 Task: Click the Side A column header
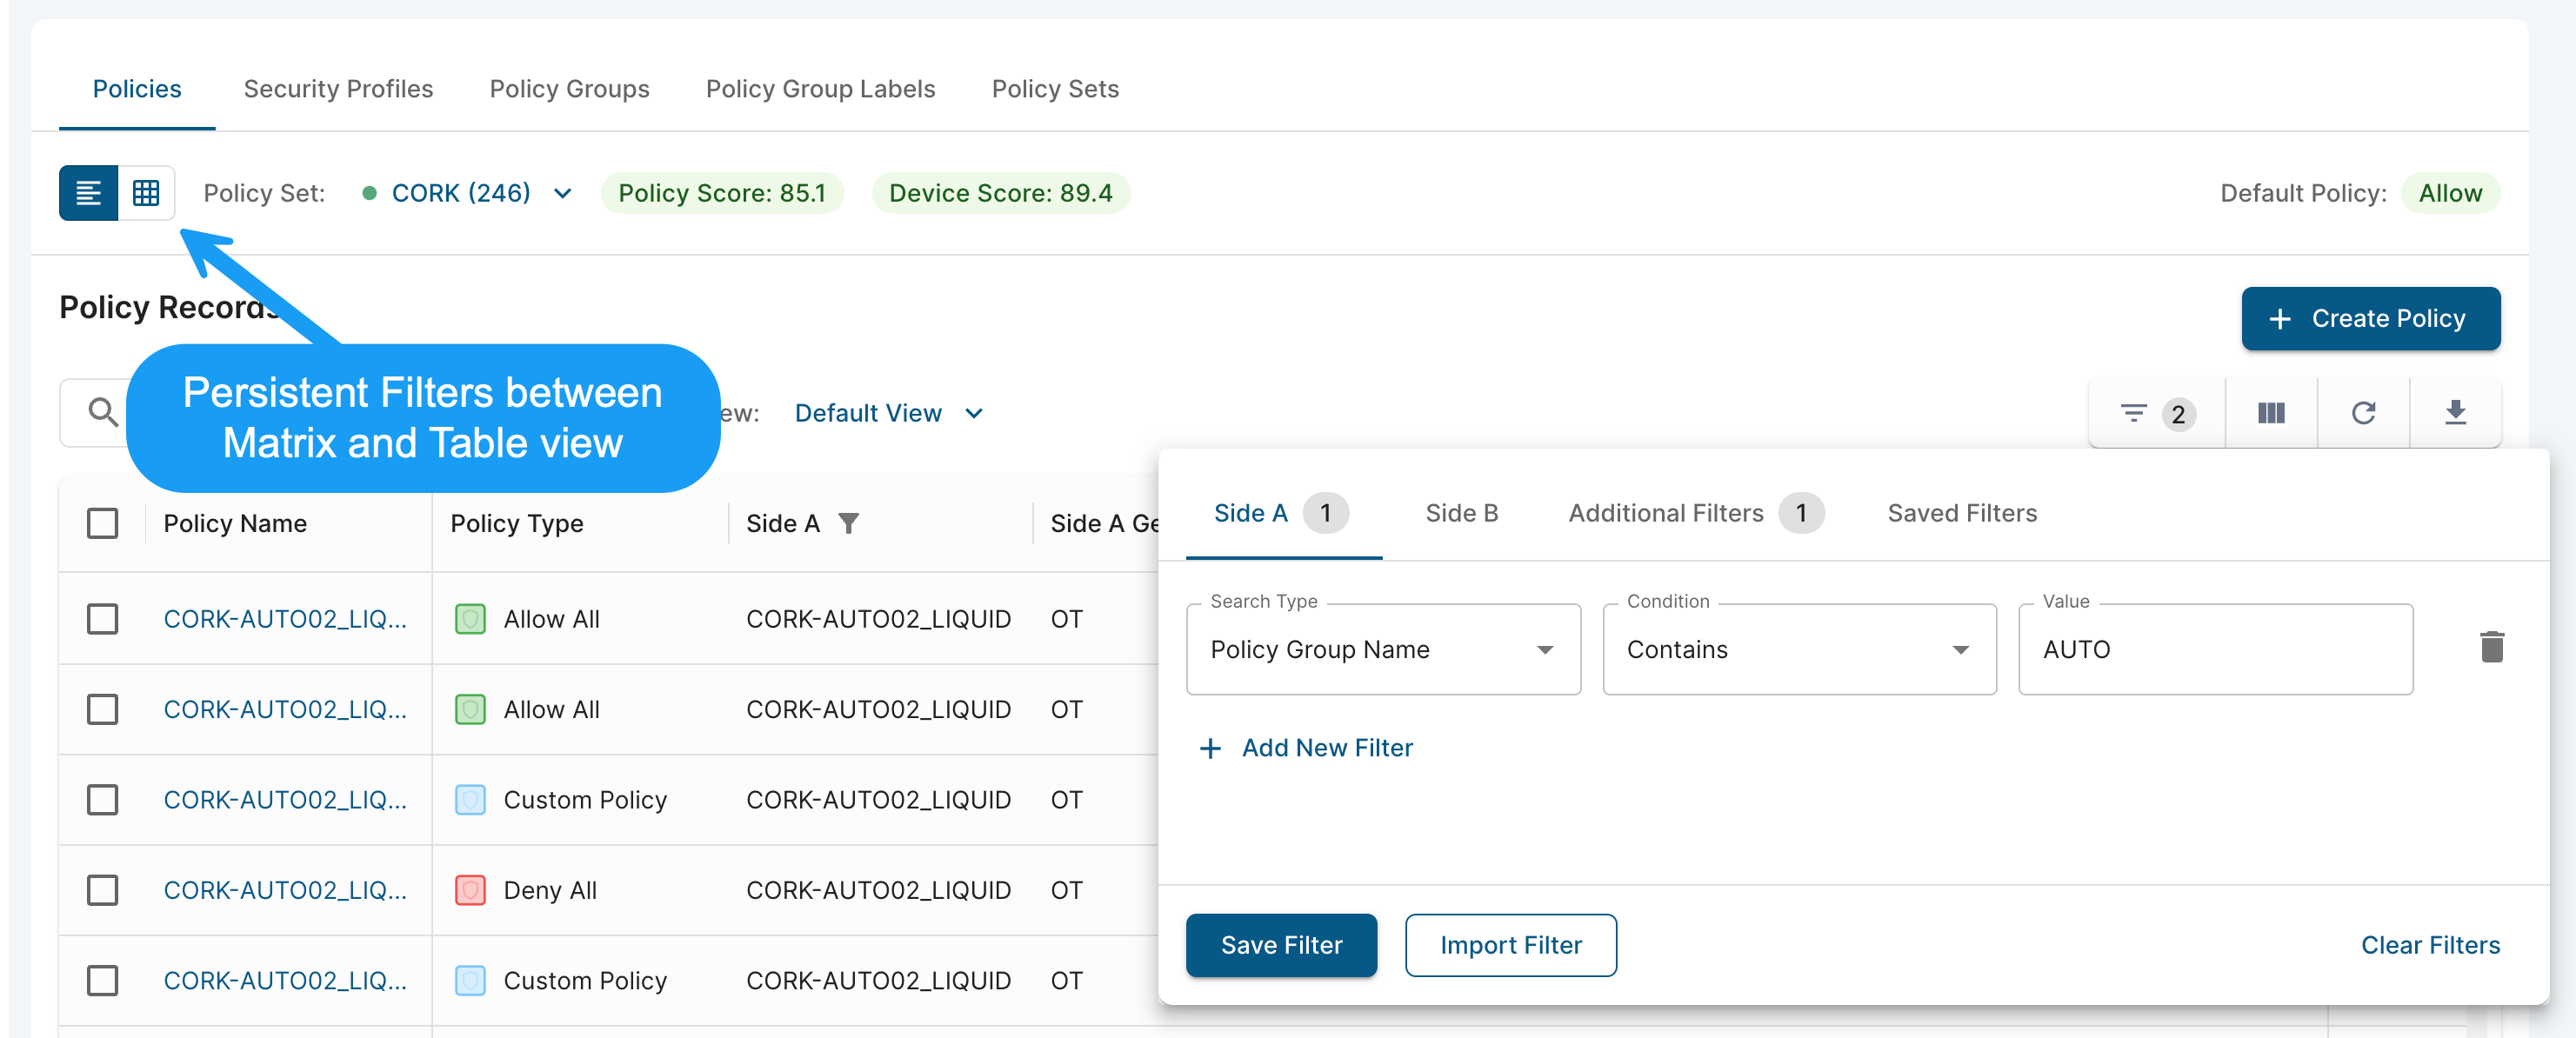coord(783,523)
